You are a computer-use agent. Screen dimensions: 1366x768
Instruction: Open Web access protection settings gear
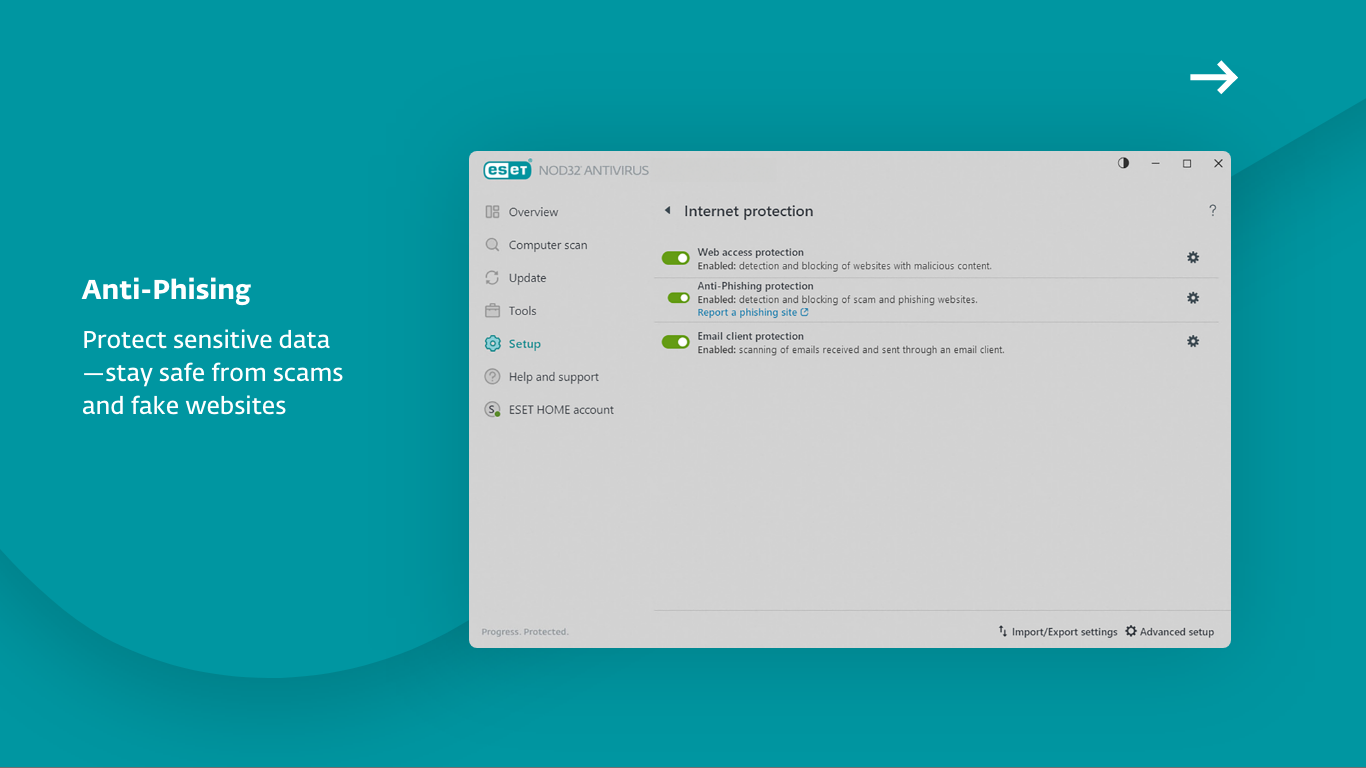coord(1193,257)
